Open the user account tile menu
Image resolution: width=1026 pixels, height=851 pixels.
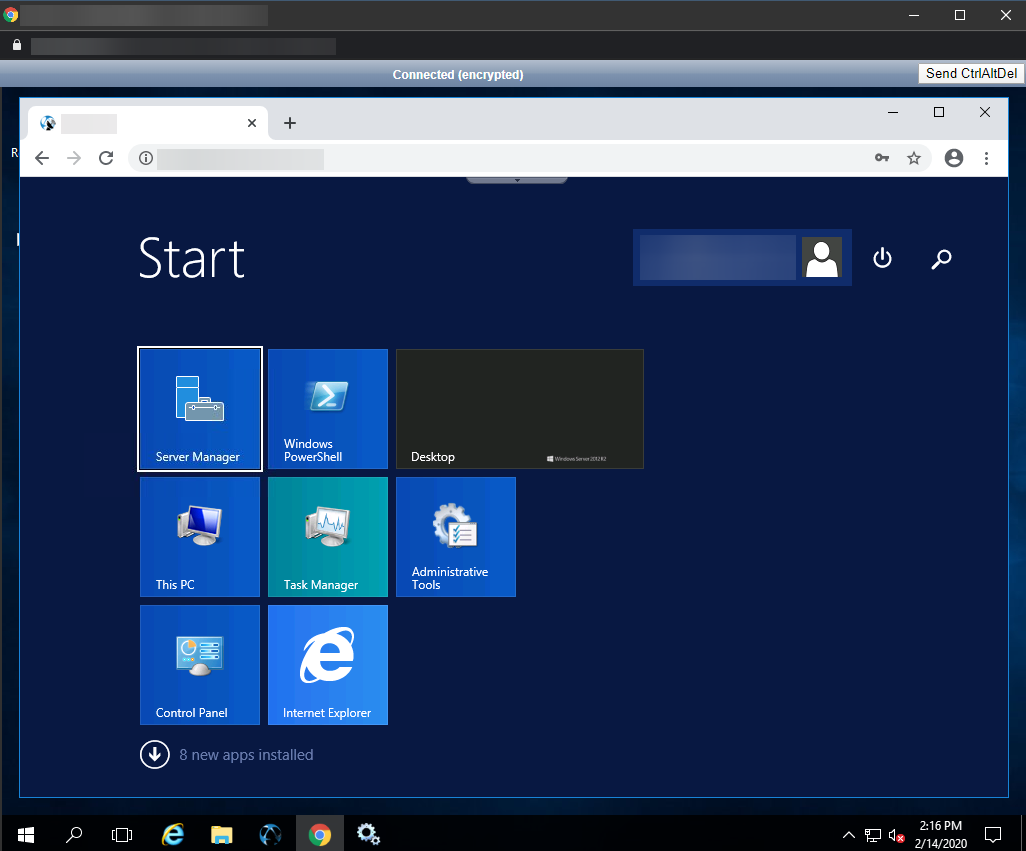coord(742,258)
